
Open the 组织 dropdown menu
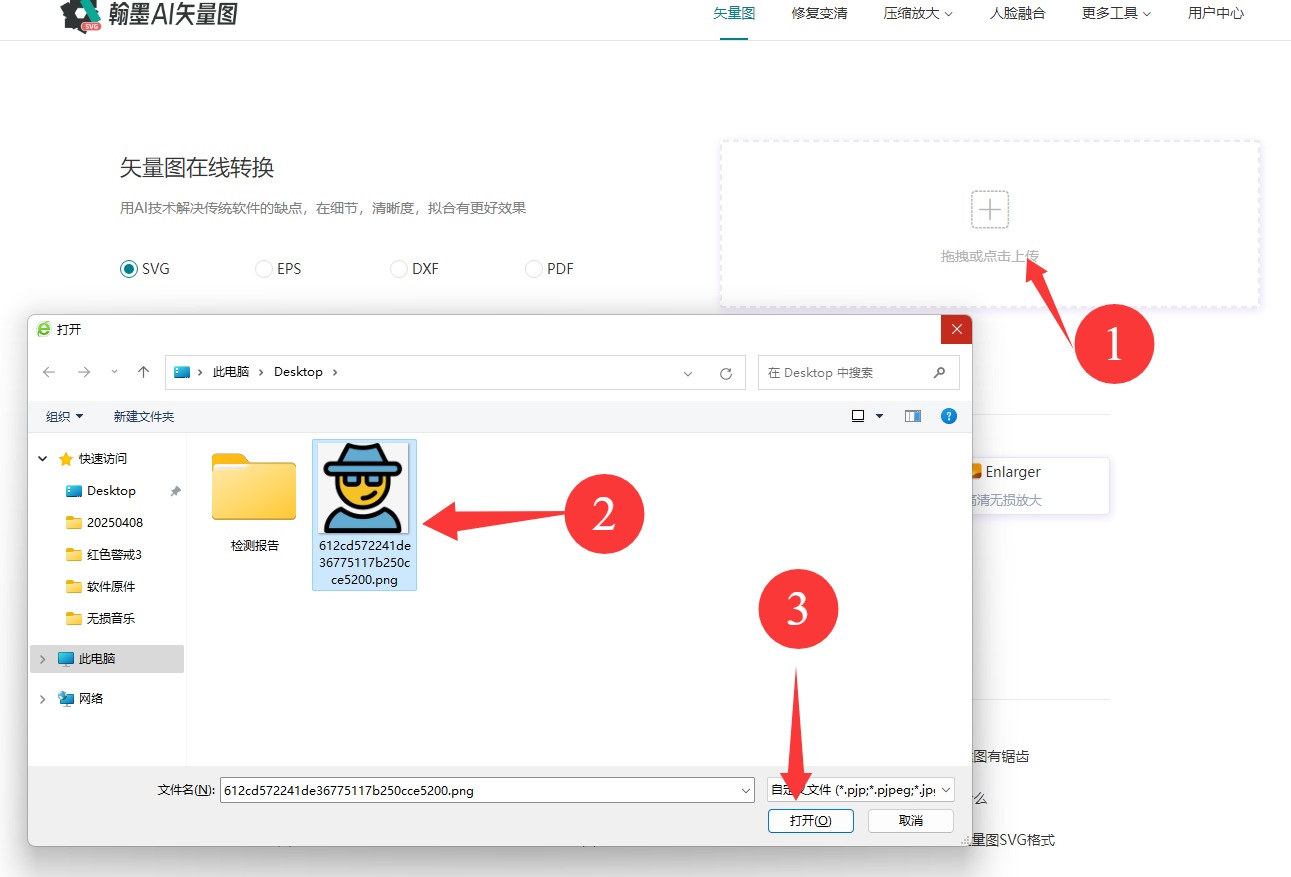point(65,416)
